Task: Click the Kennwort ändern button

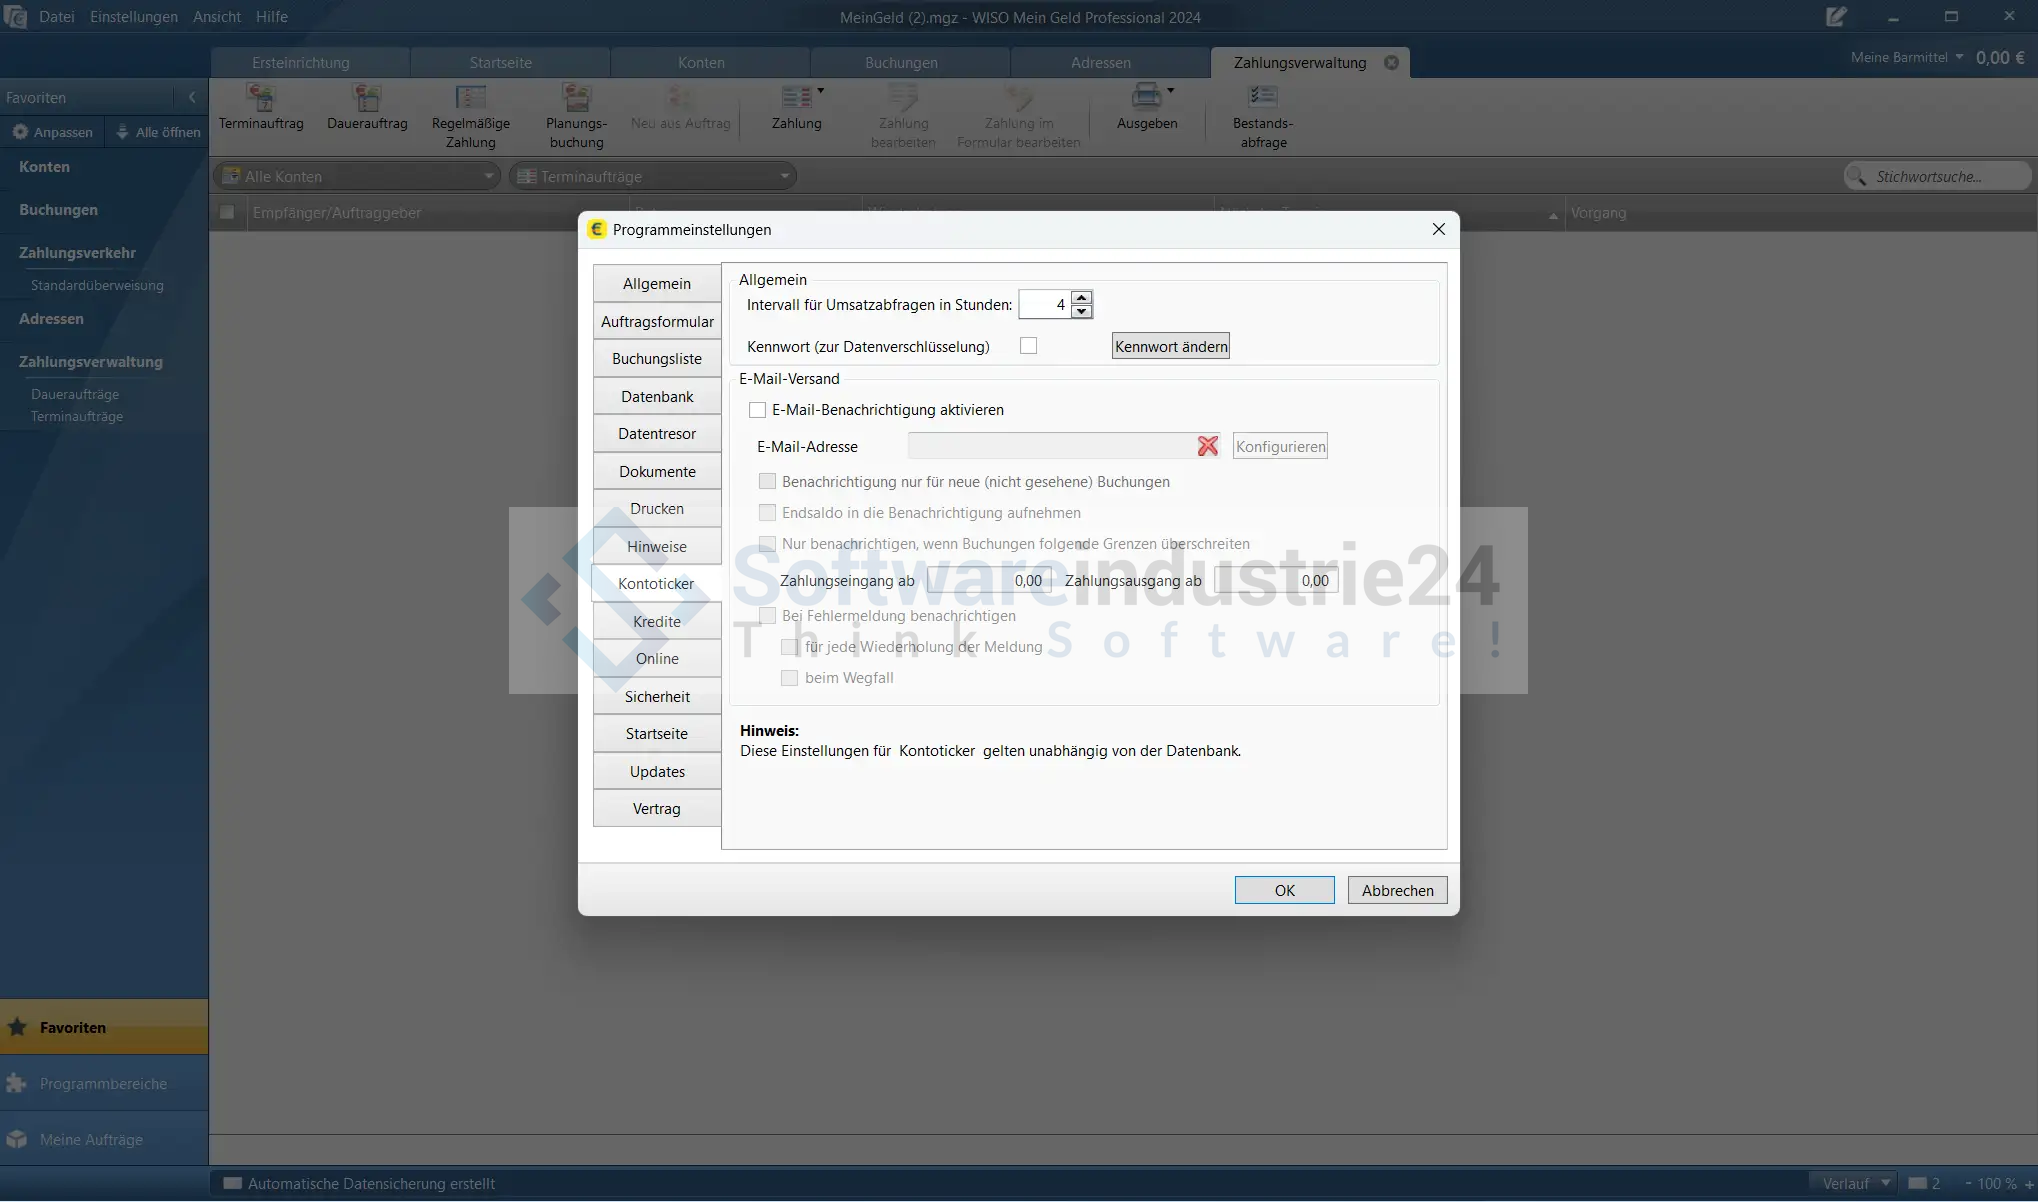Action: coord(1170,347)
